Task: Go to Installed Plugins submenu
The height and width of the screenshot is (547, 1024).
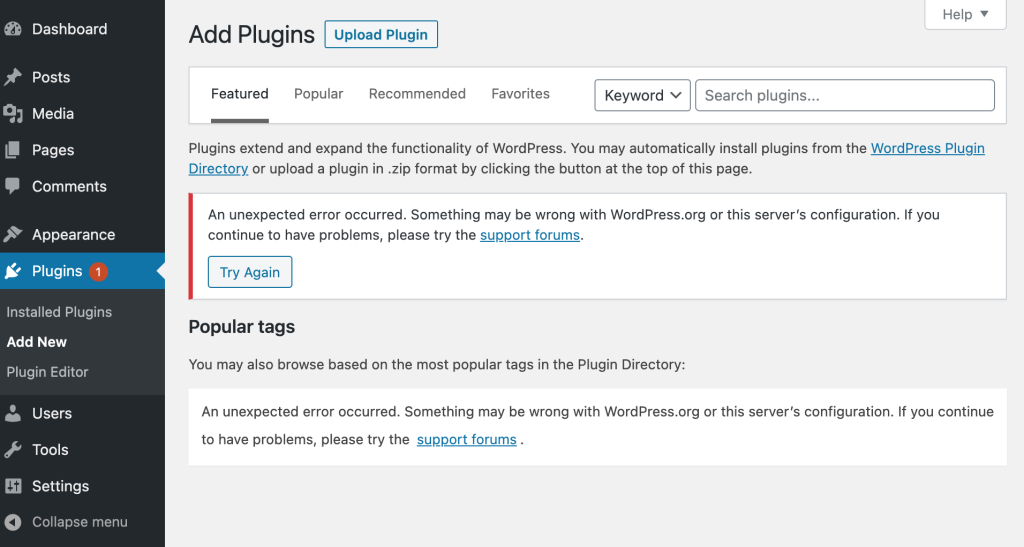Action: click(59, 312)
